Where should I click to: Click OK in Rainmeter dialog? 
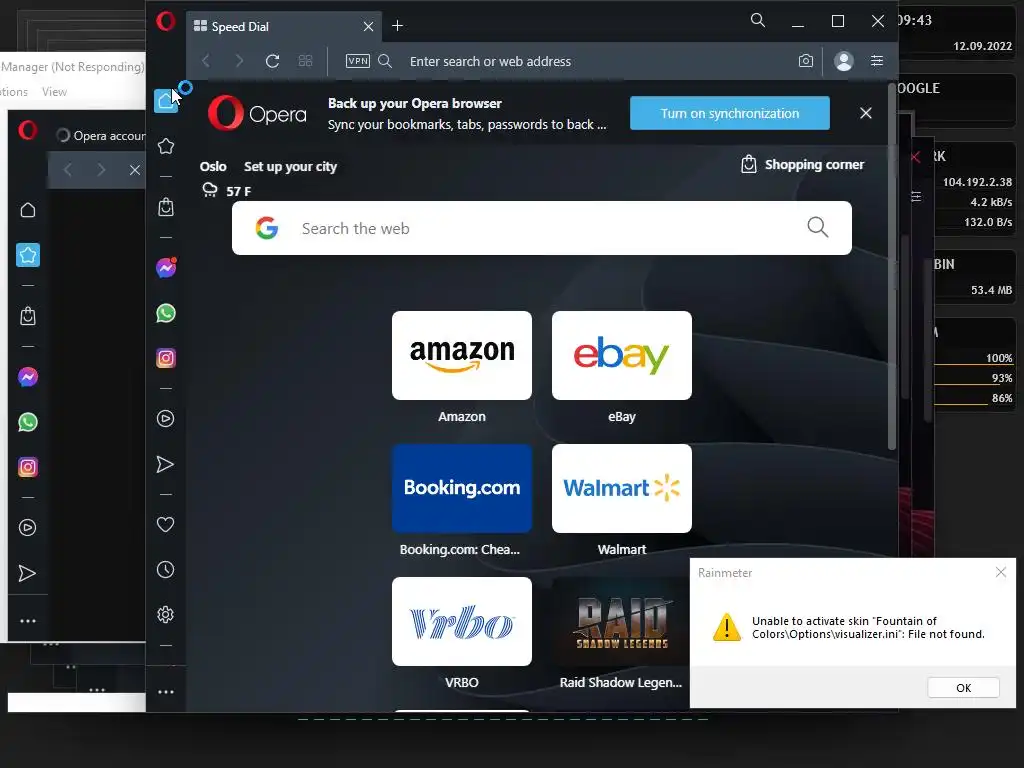(x=963, y=688)
